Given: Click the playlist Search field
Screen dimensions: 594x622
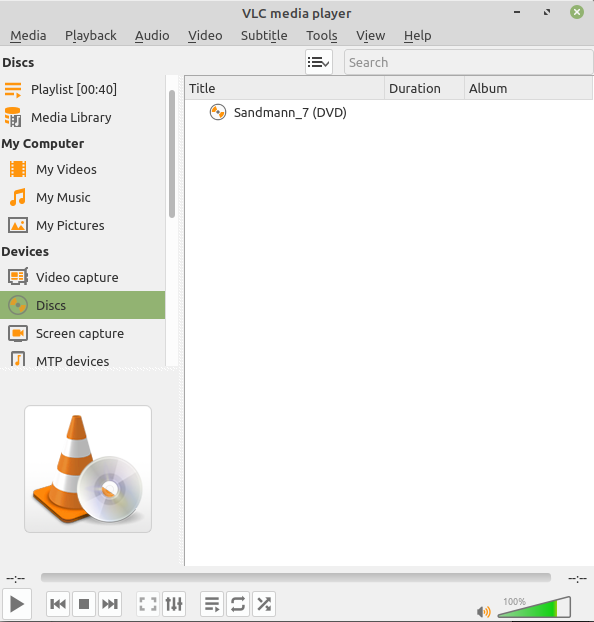Looking at the screenshot, I should coord(469,62).
